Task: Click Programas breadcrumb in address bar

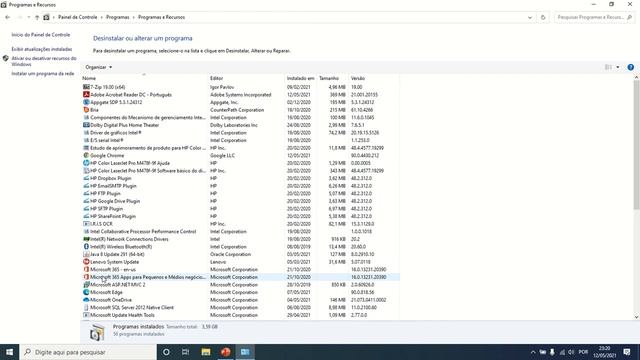Action: pyautogui.click(x=118, y=17)
